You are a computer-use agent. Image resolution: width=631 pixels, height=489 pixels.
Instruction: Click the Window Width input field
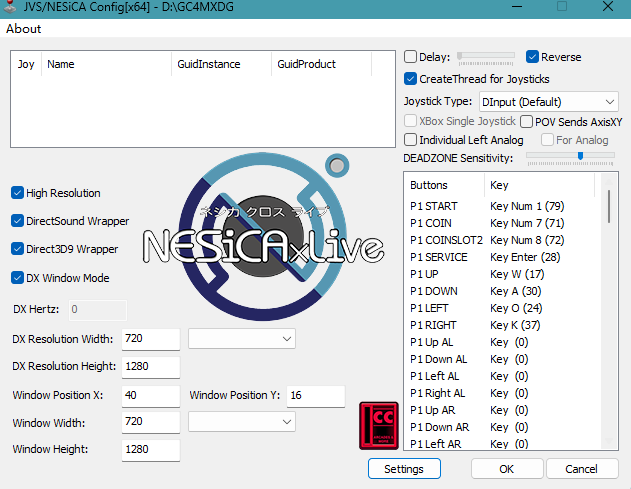151,422
